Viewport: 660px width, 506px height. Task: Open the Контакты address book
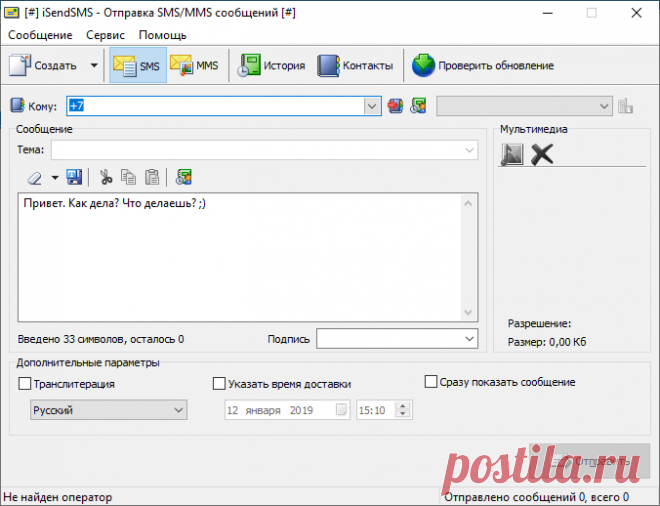tap(355, 65)
